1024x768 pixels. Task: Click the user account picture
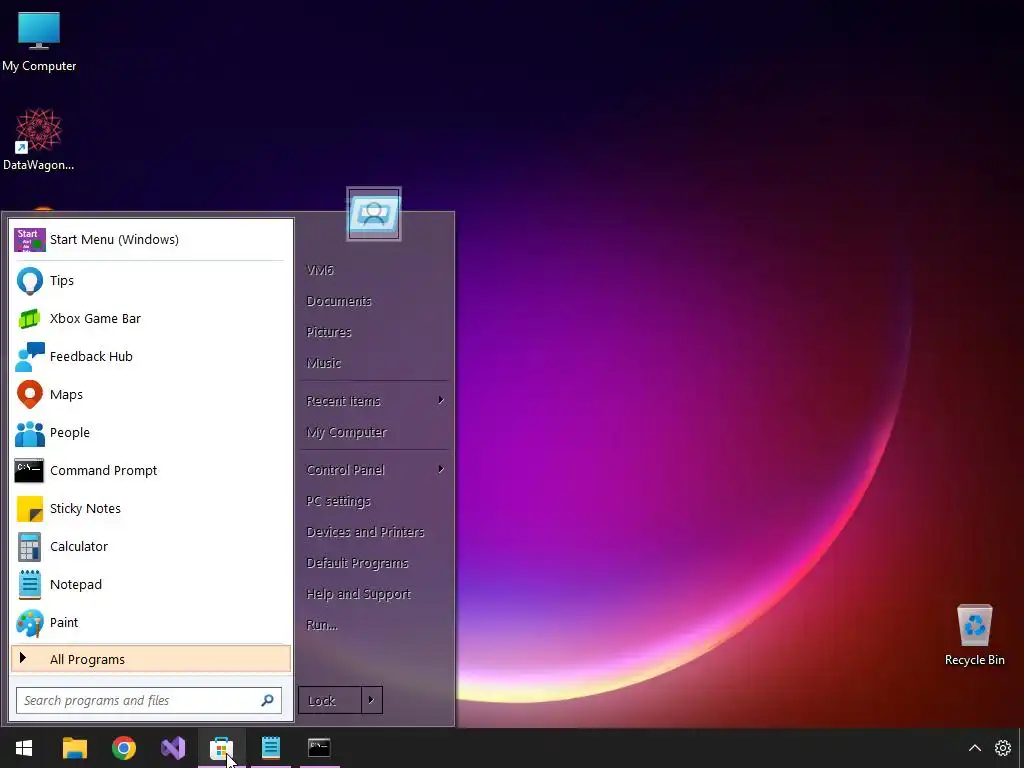(x=374, y=214)
